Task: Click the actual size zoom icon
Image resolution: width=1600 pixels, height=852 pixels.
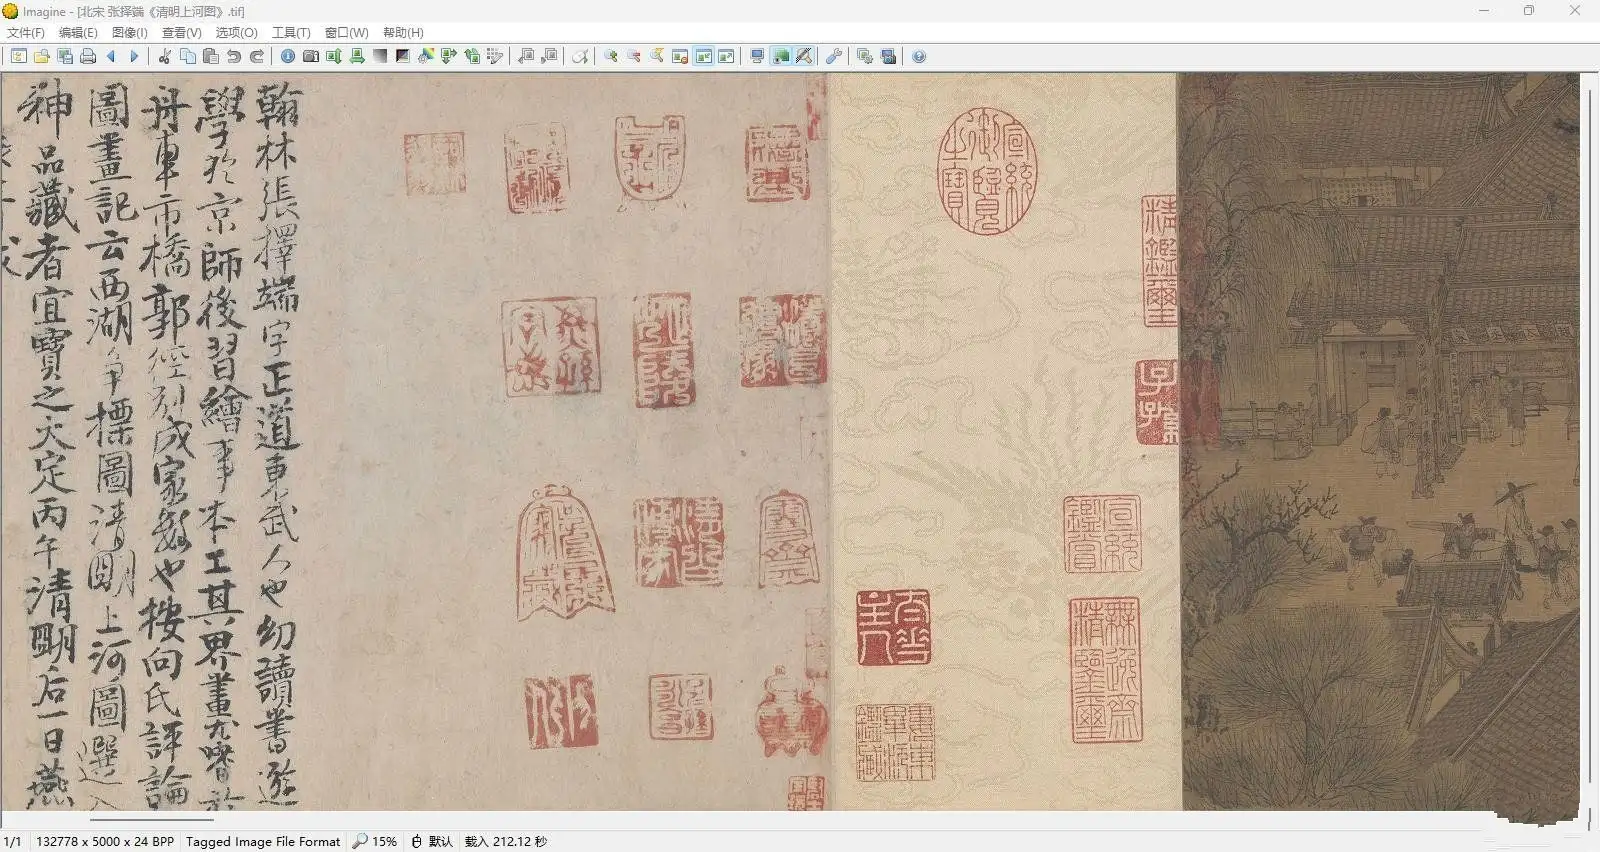Action: click(657, 56)
